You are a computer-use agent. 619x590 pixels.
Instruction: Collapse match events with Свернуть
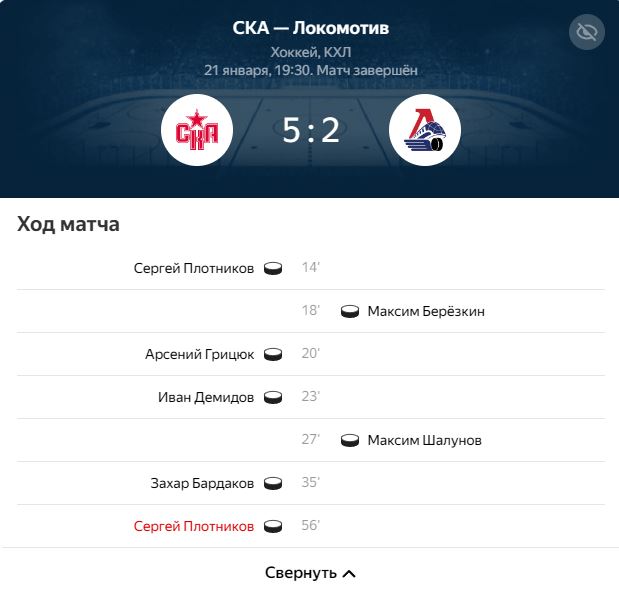click(x=310, y=573)
